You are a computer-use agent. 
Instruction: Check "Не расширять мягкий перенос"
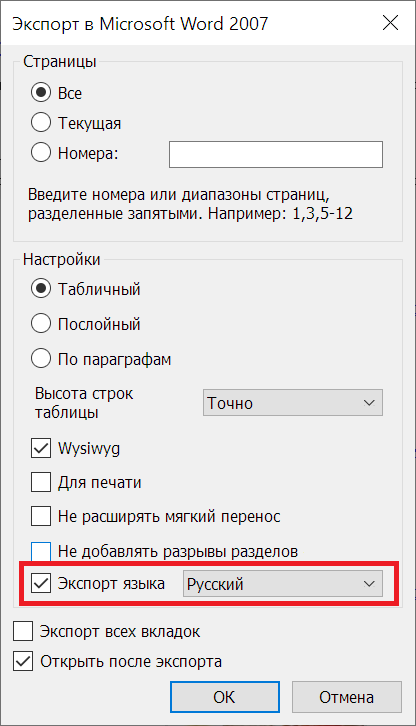coord(41,516)
